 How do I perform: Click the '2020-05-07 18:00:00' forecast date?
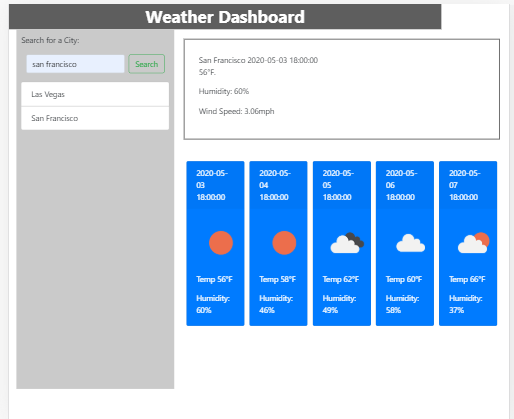point(465,185)
